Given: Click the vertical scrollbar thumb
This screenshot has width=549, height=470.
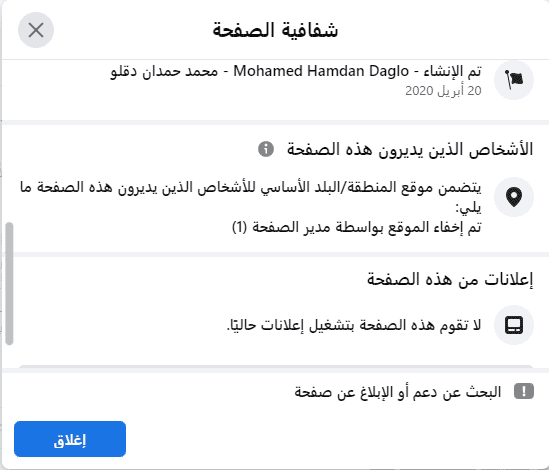Looking at the screenshot, I should tap(9, 284).
